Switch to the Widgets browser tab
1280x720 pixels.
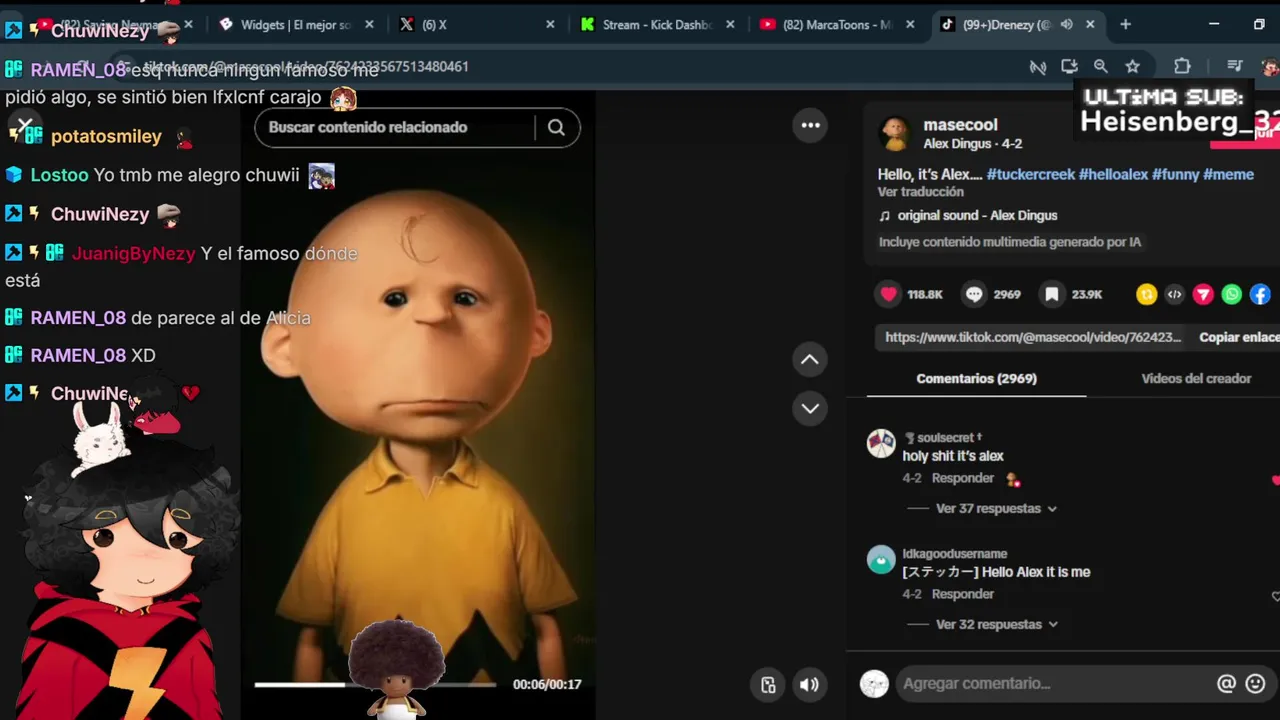click(x=297, y=24)
